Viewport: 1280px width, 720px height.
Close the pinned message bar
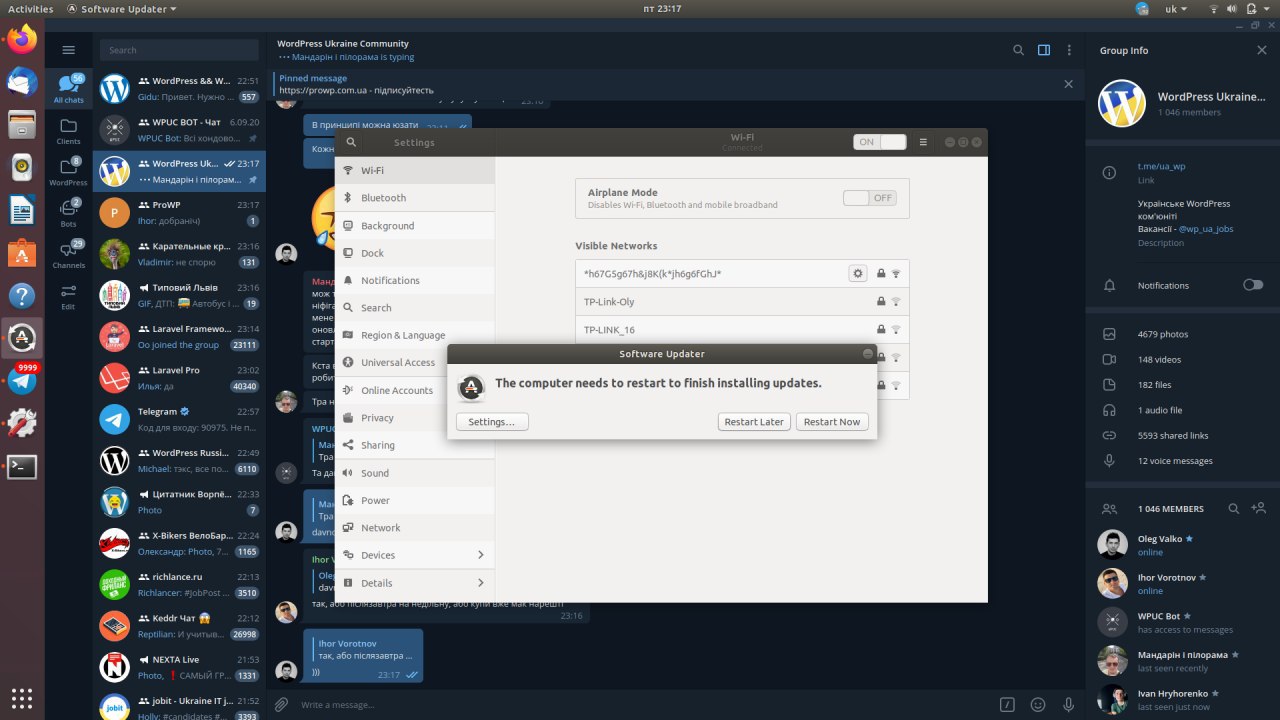click(1068, 84)
